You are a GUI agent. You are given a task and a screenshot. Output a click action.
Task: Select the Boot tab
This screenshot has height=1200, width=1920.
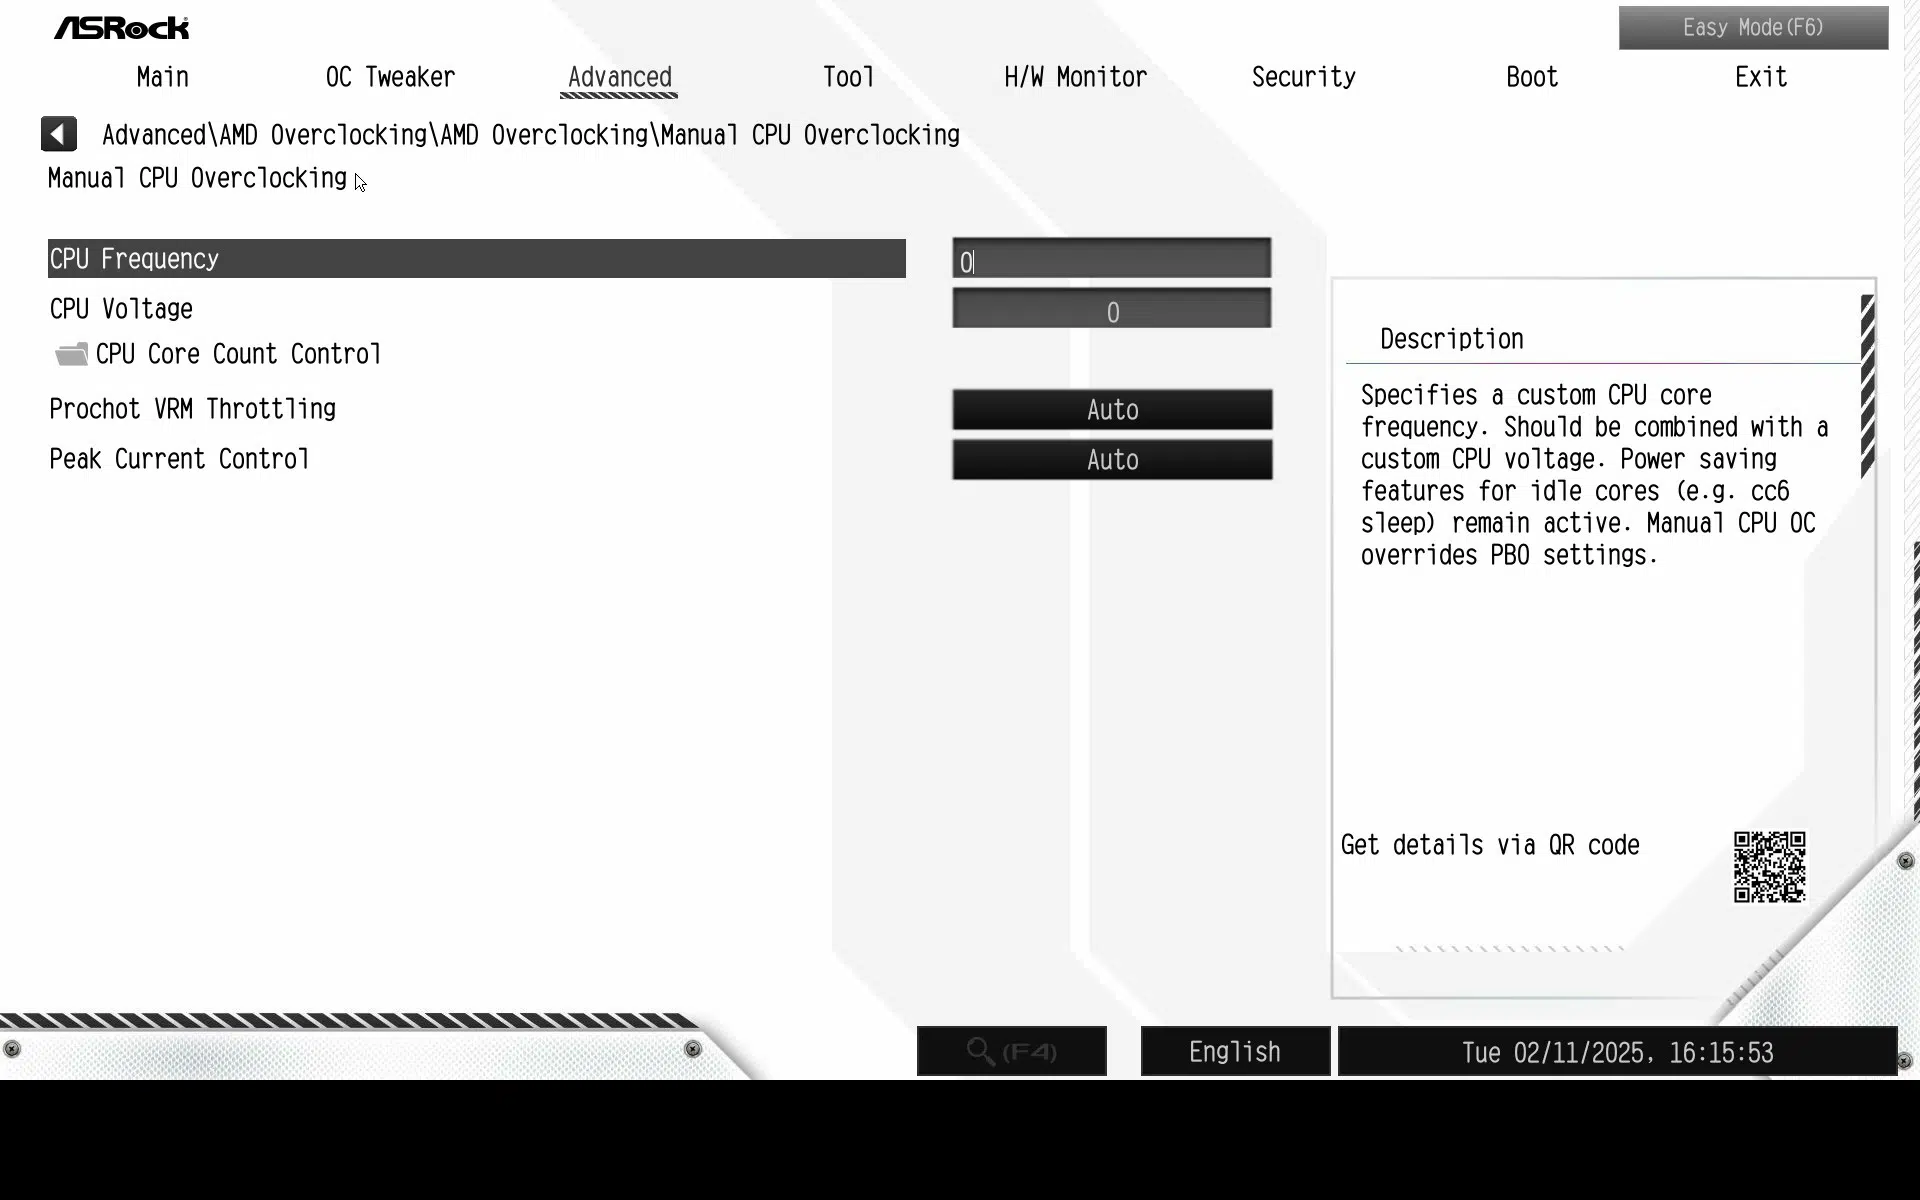[1532, 77]
